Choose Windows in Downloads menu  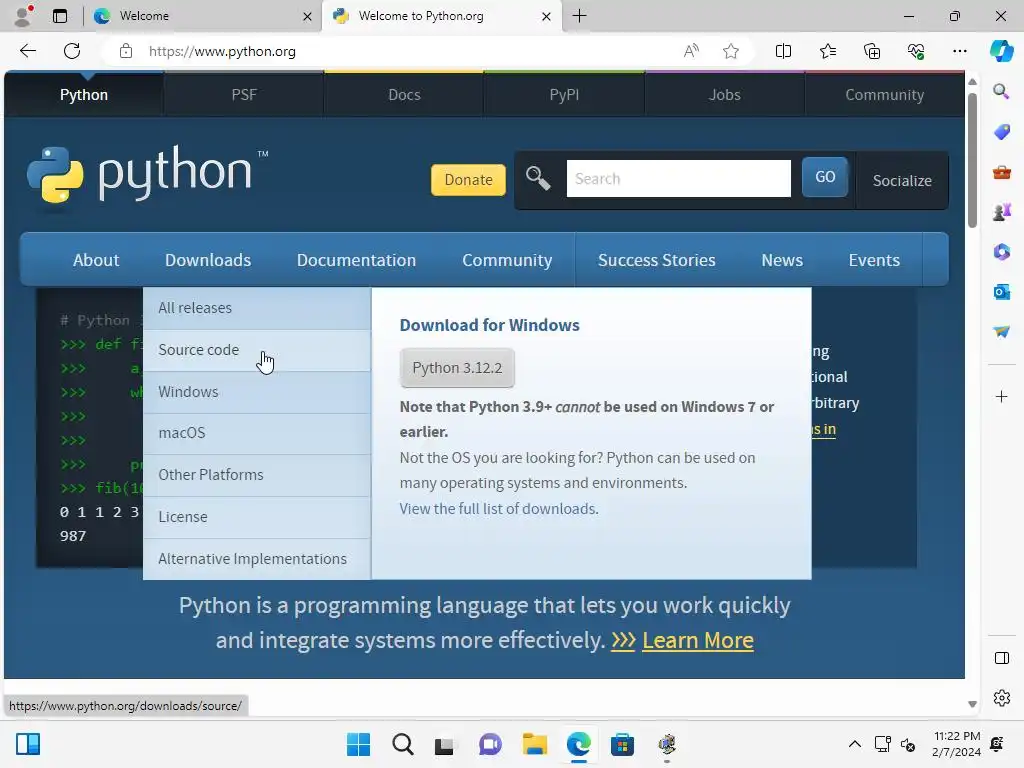(x=257, y=392)
